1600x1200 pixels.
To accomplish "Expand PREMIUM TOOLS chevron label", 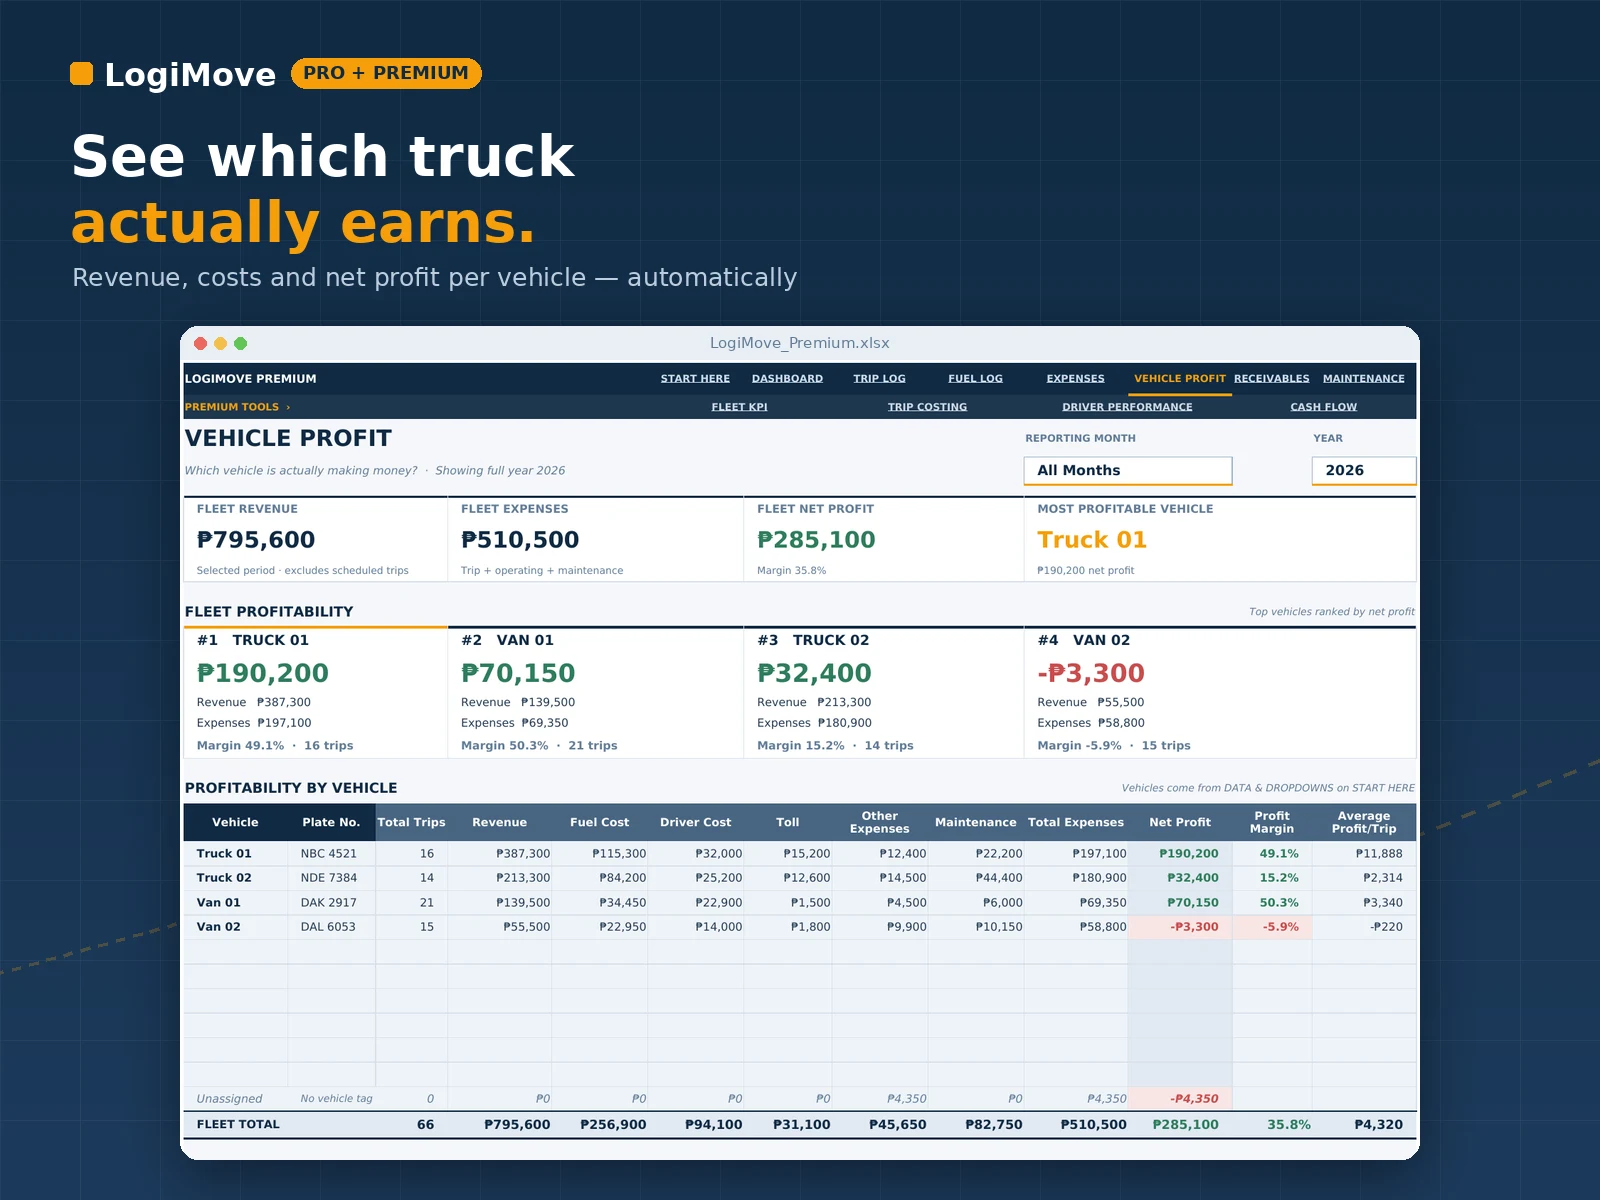I will point(237,407).
